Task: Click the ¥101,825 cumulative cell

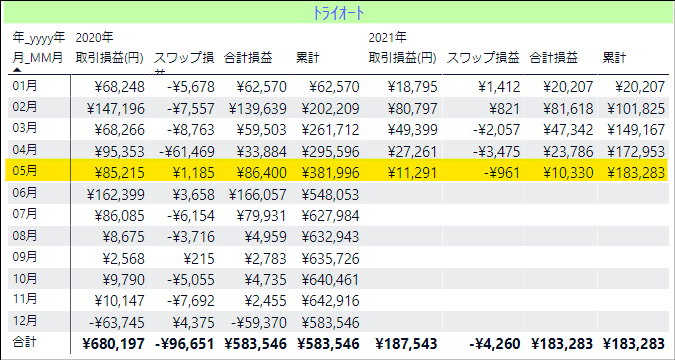Action: (x=636, y=109)
